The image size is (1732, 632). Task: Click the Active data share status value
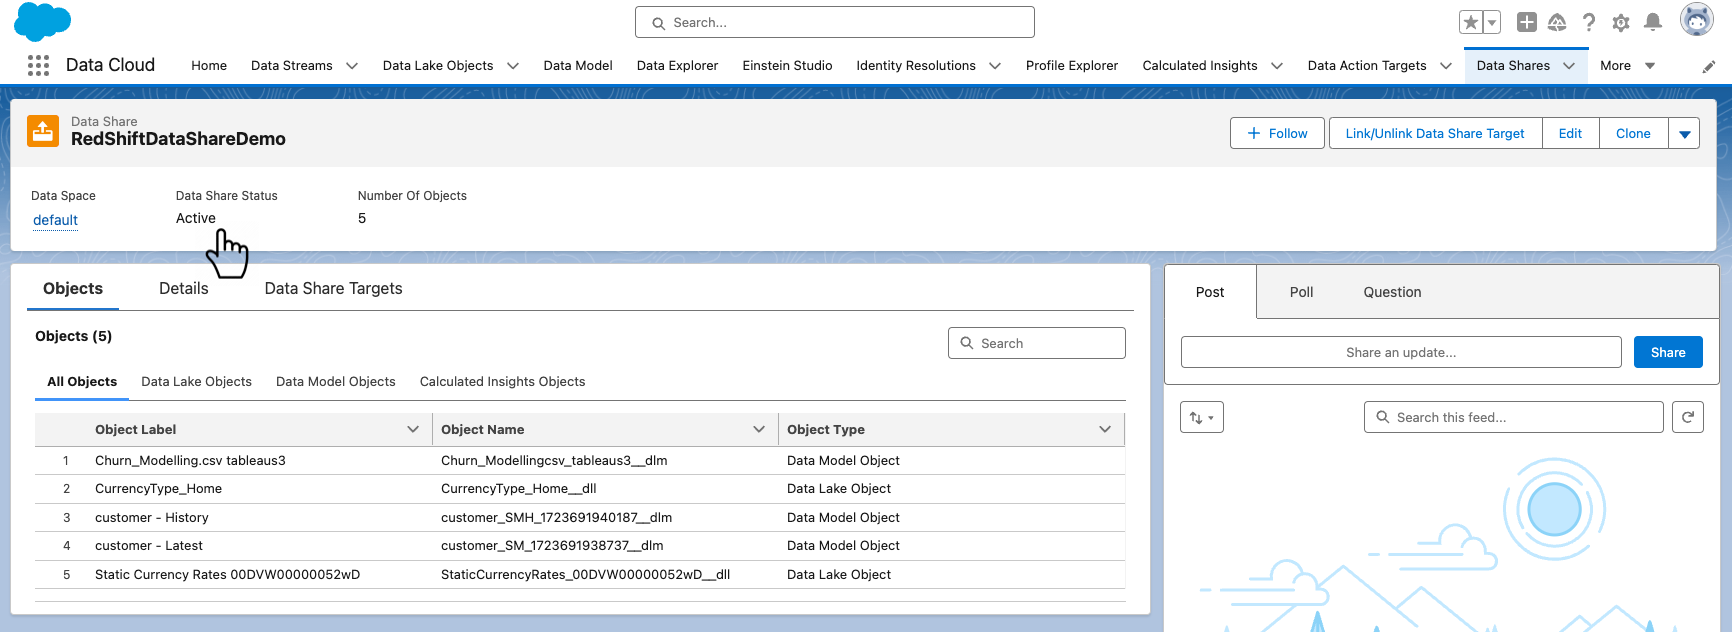[x=196, y=218]
